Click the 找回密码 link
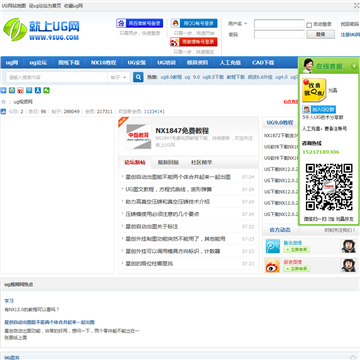This screenshot has height=360, width=360. tap(350, 24)
